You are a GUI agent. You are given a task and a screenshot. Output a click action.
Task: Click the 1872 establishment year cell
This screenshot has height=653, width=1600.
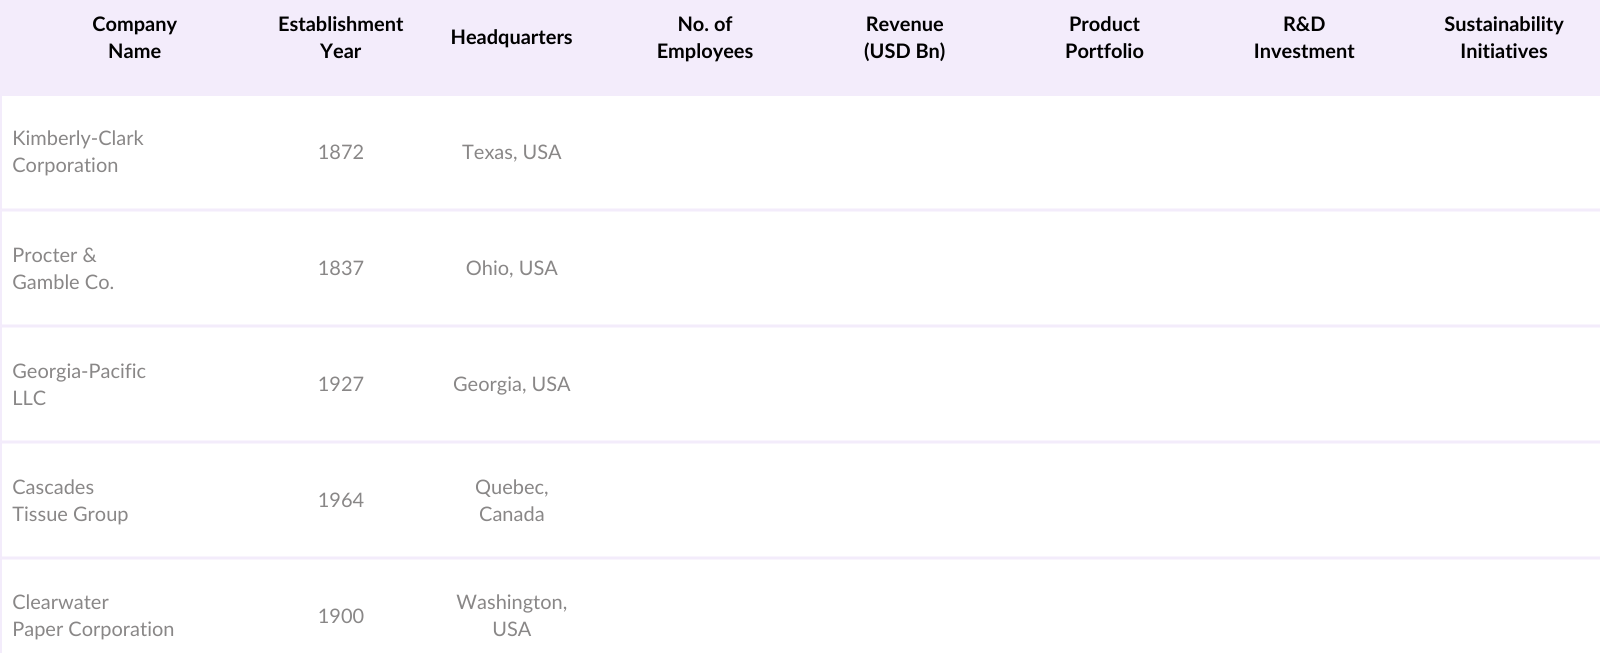340,152
